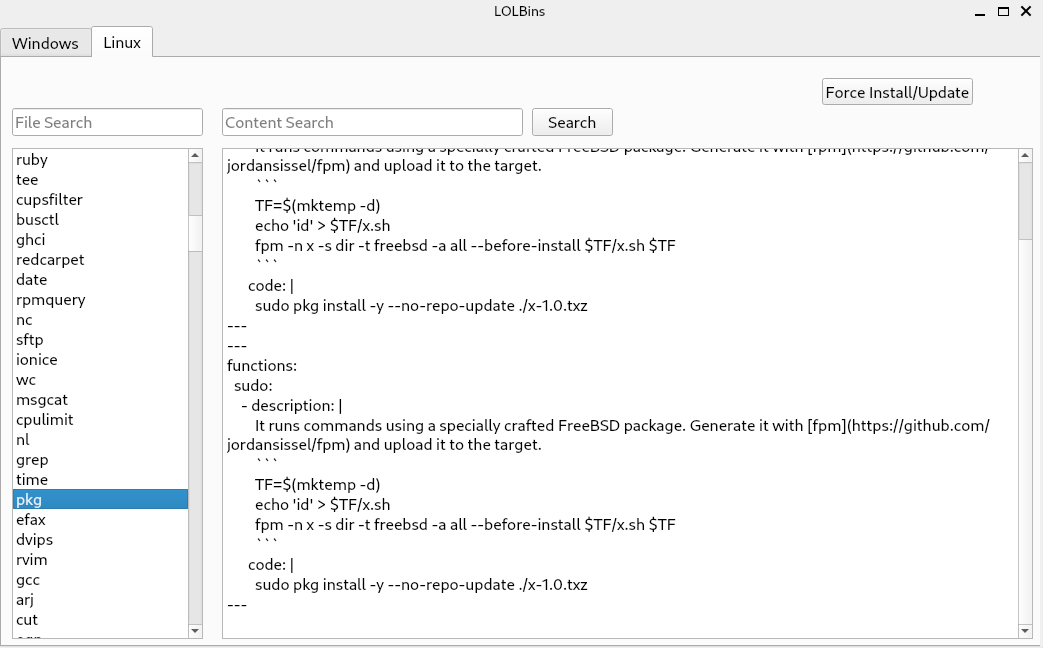This screenshot has width=1043, height=648.
Task: Select rpmquery in the file list
Action: (x=100, y=299)
